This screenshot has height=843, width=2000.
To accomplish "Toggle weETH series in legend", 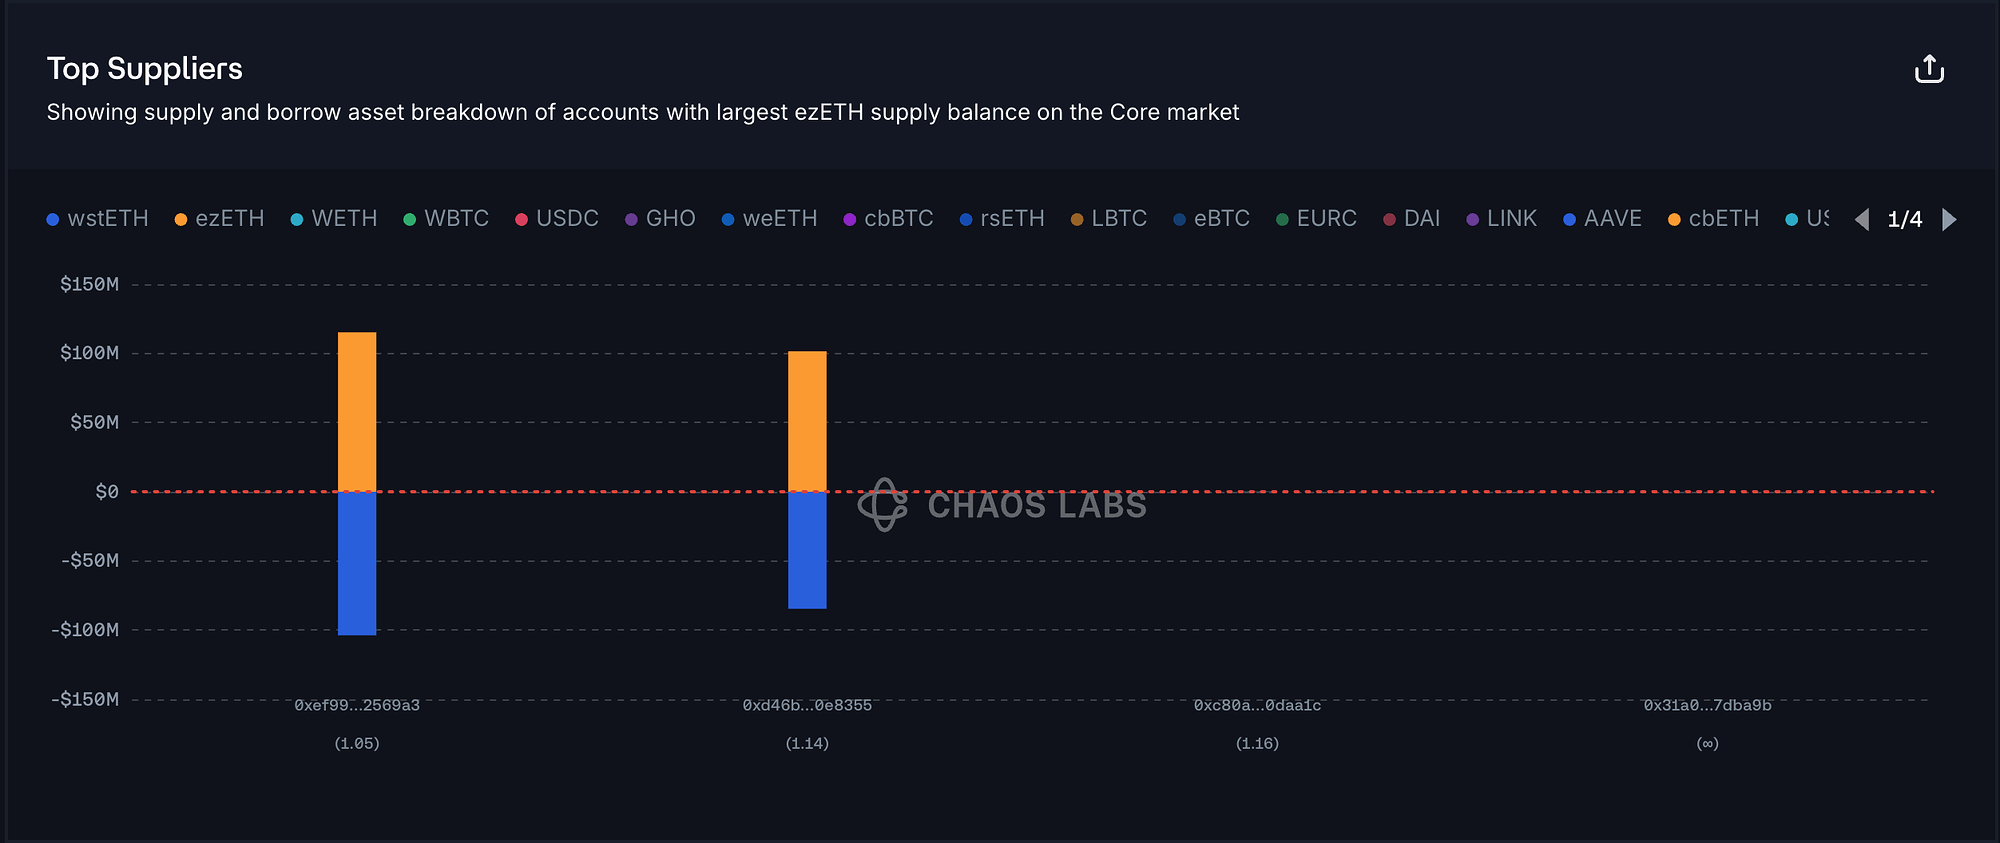I will (x=770, y=219).
